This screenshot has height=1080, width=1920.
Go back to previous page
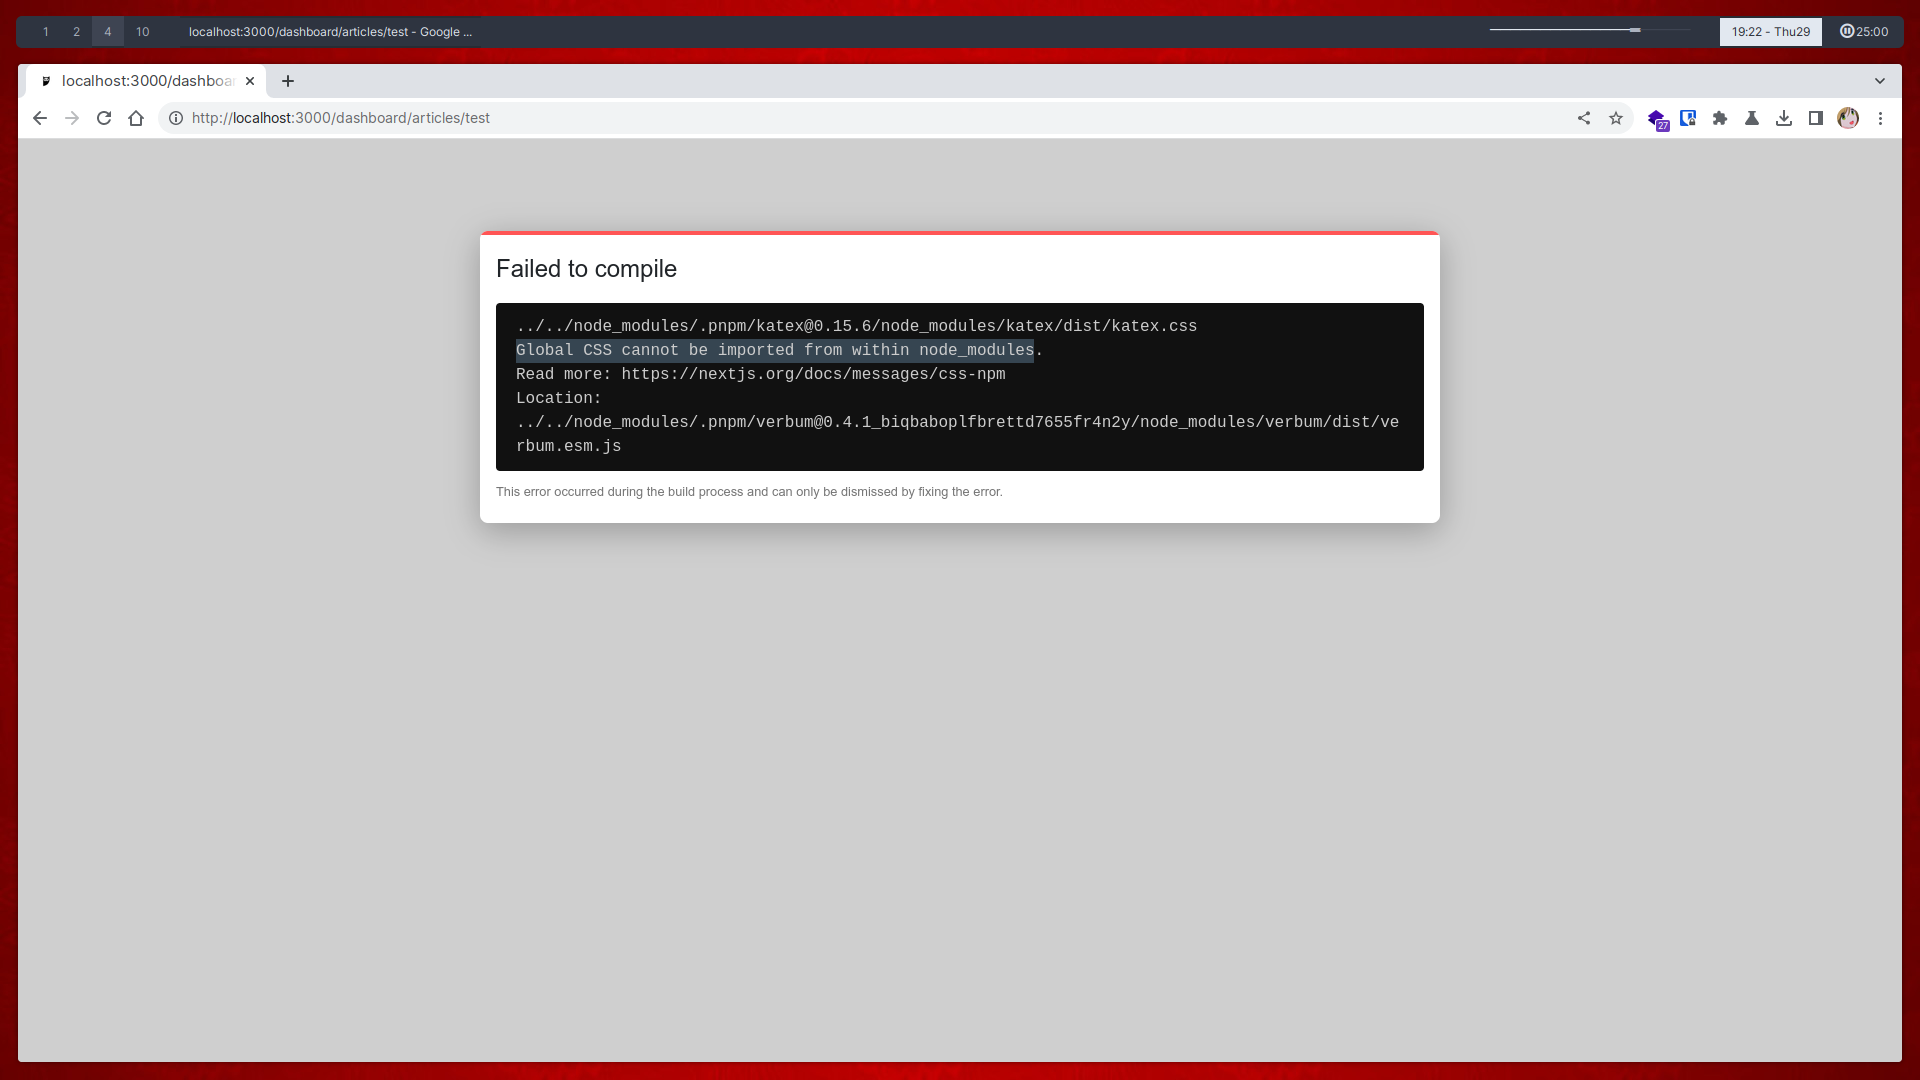[x=40, y=118]
